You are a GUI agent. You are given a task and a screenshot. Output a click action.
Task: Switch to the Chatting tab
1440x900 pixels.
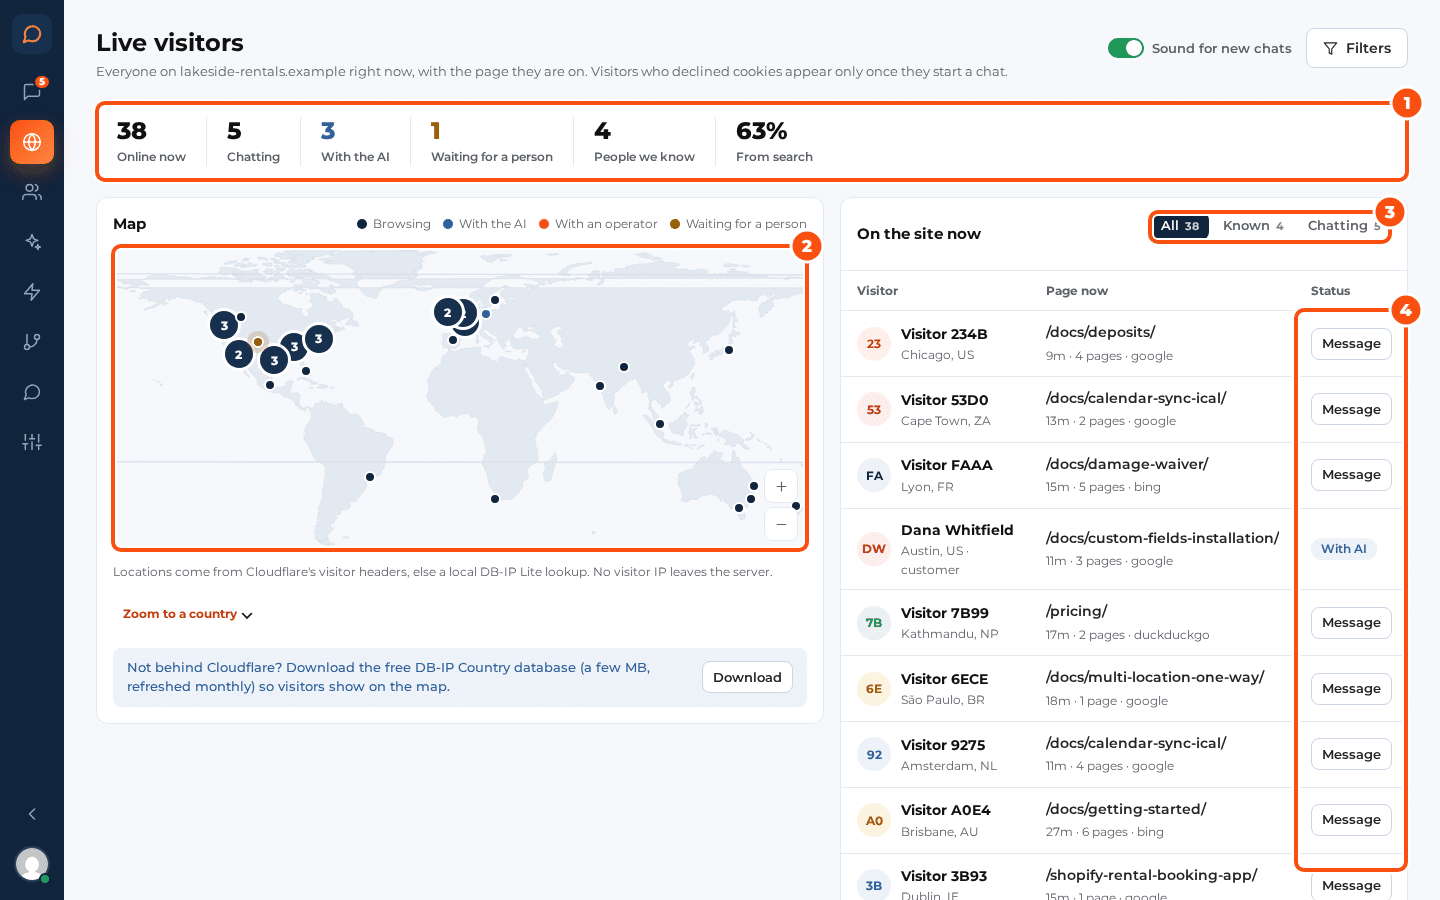(1343, 226)
